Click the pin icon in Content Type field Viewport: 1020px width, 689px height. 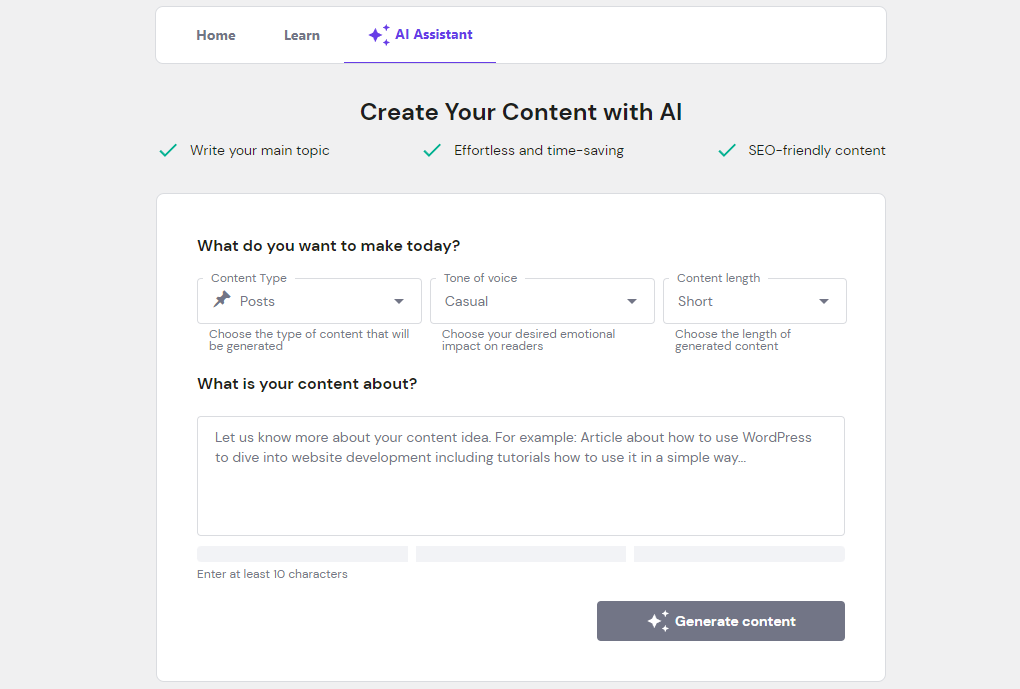pyautogui.click(x=222, y=300)
